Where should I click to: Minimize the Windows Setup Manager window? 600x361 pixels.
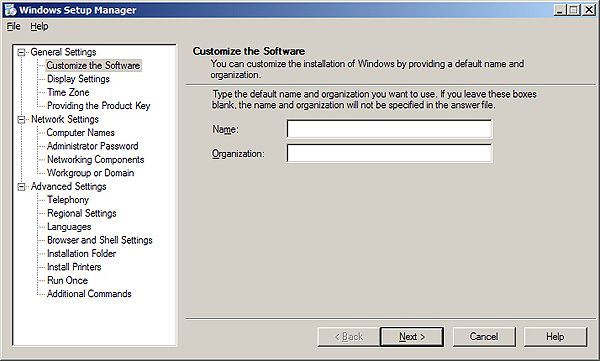(560, 10)
